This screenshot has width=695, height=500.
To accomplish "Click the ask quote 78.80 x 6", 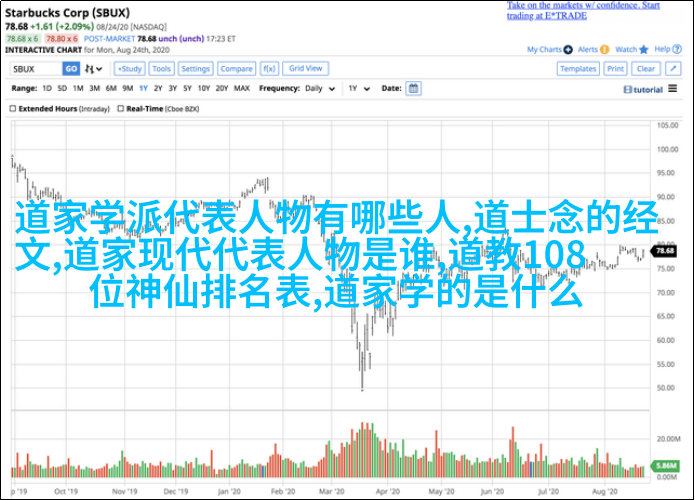I will click(x=62, y=39).
